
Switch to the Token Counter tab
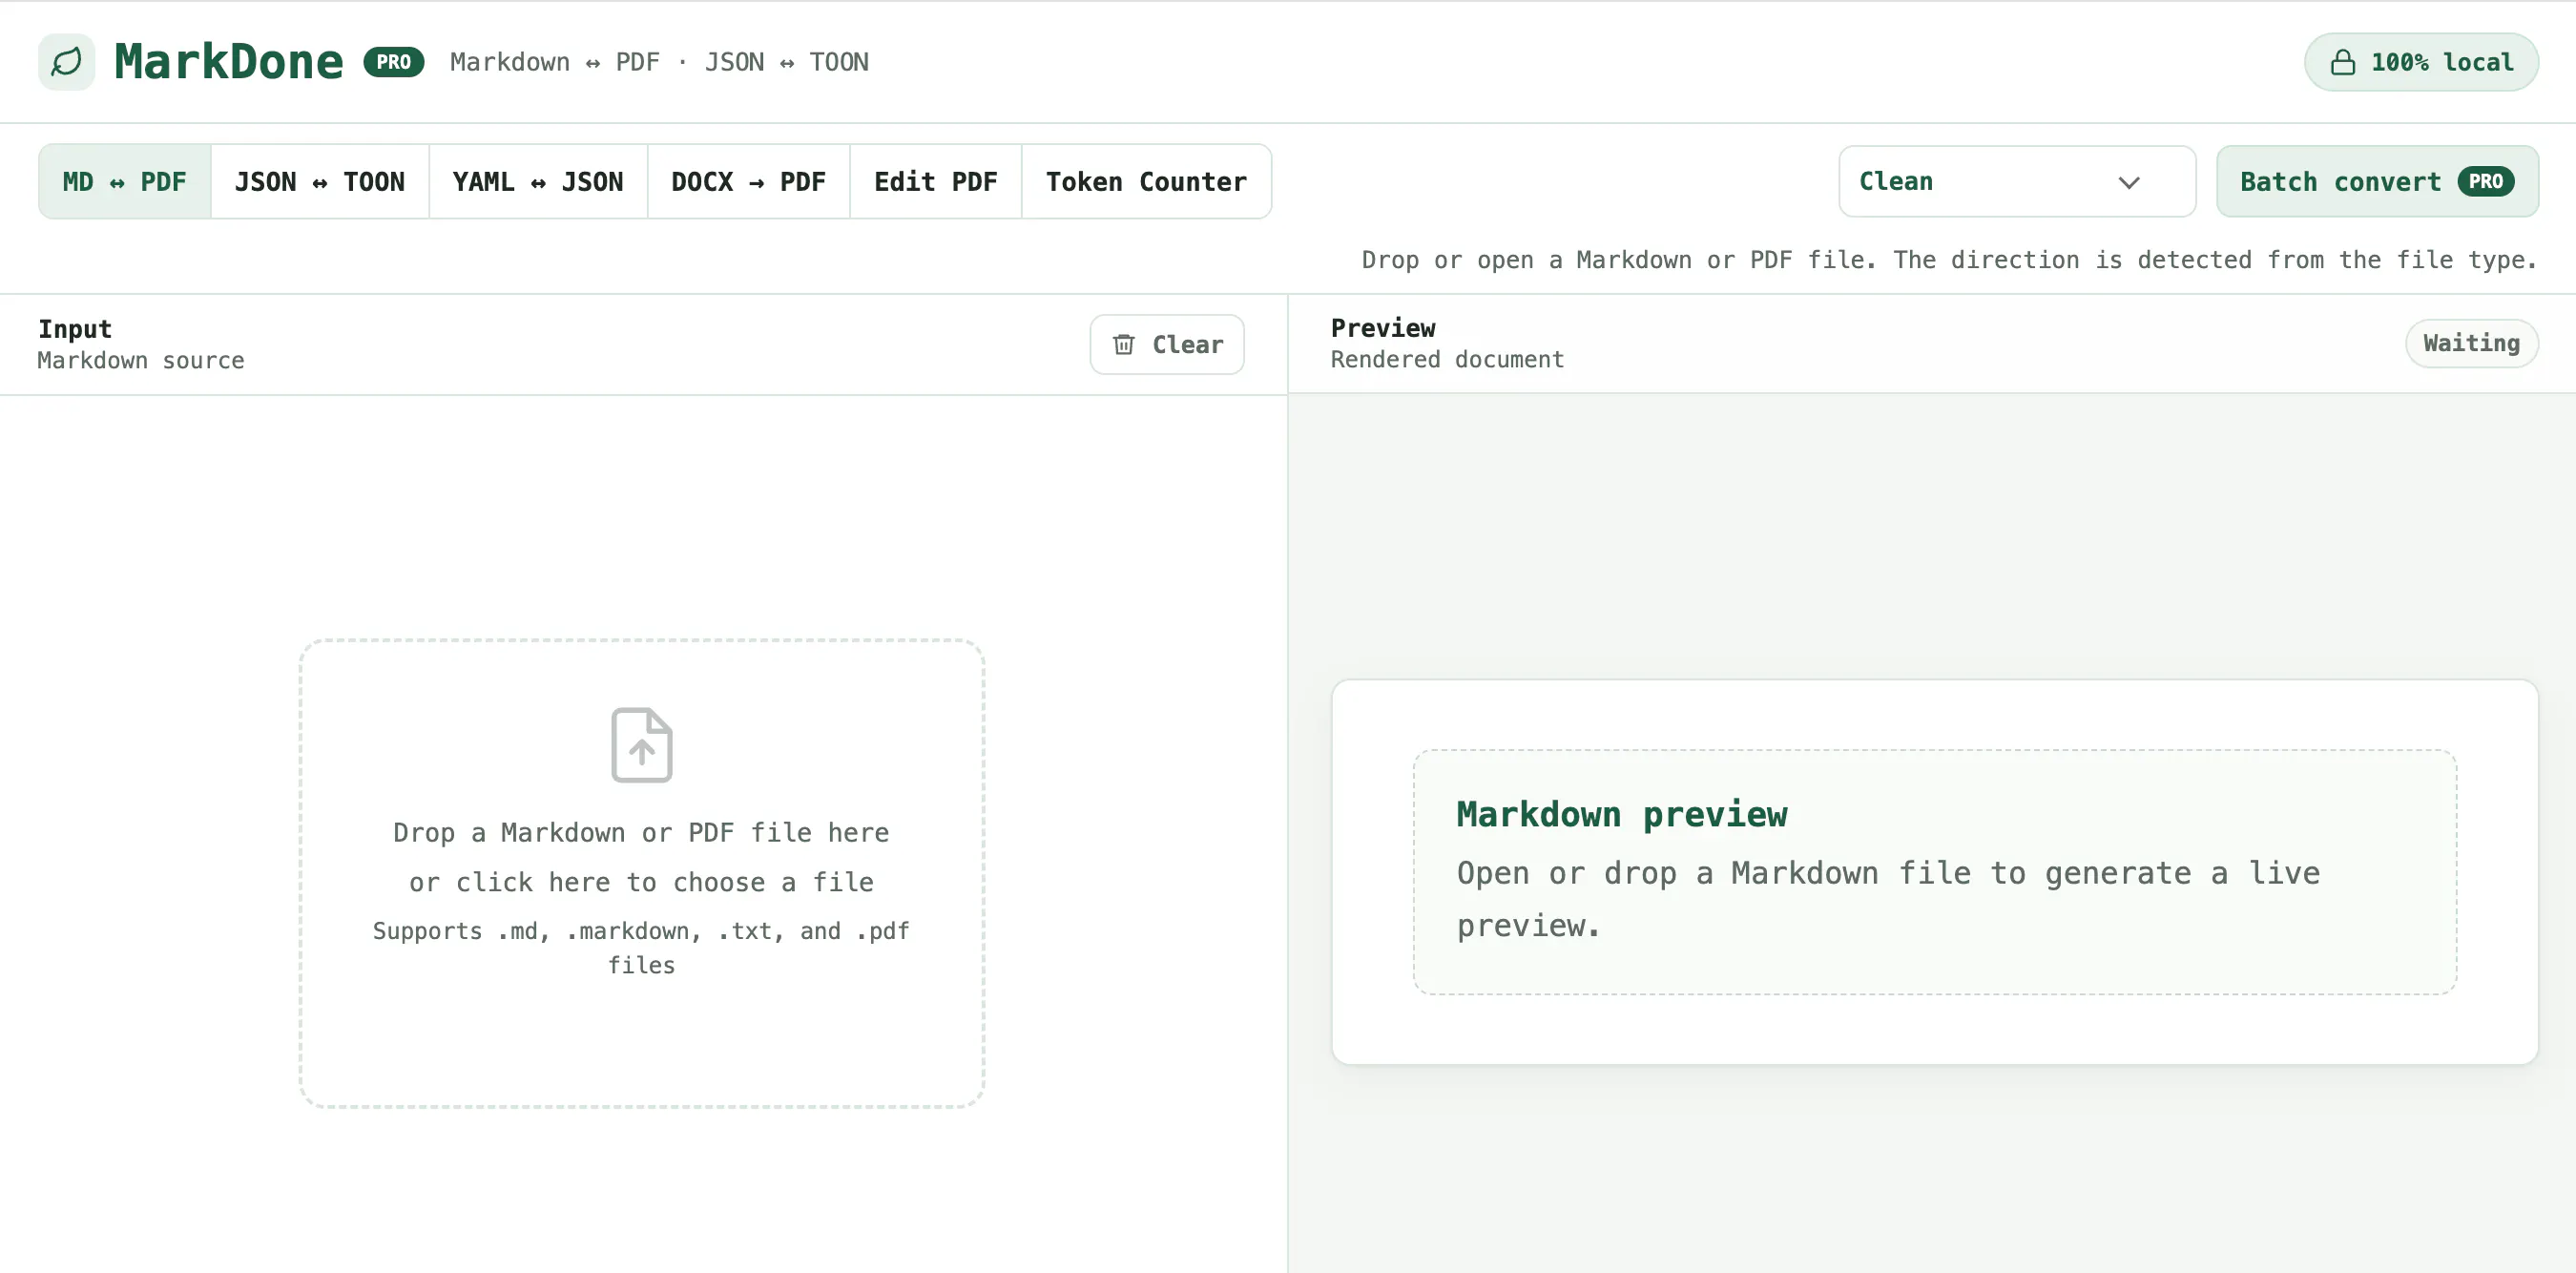(1146, 182)
